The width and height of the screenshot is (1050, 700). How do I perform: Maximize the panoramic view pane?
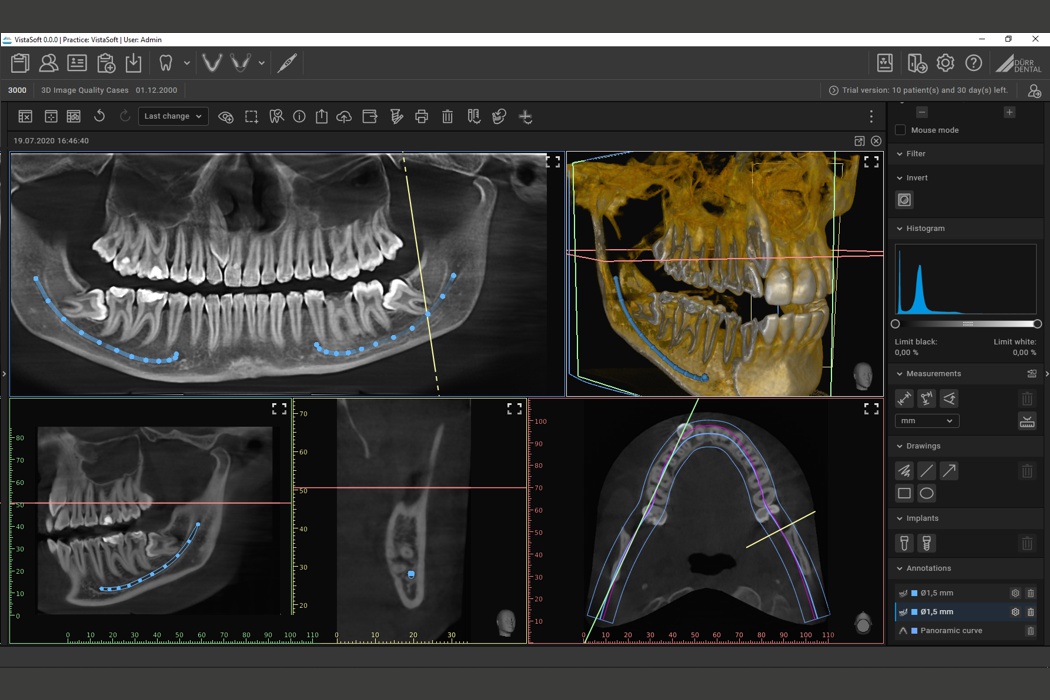pyautogui.click(x=553, y=162)
